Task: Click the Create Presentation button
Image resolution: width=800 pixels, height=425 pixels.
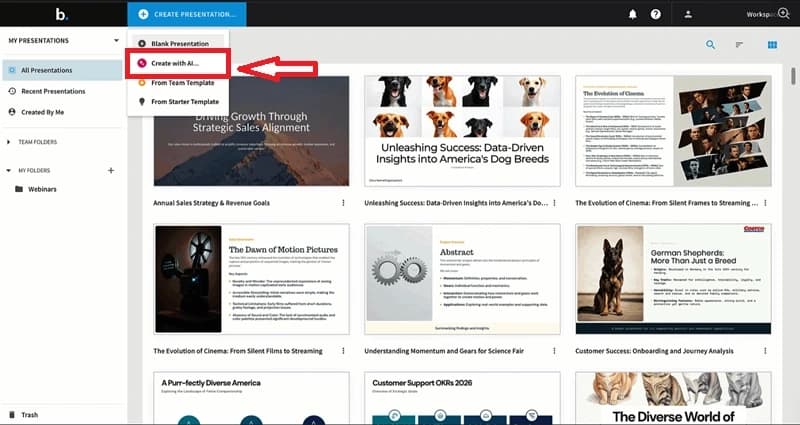Action: [187, 14]
